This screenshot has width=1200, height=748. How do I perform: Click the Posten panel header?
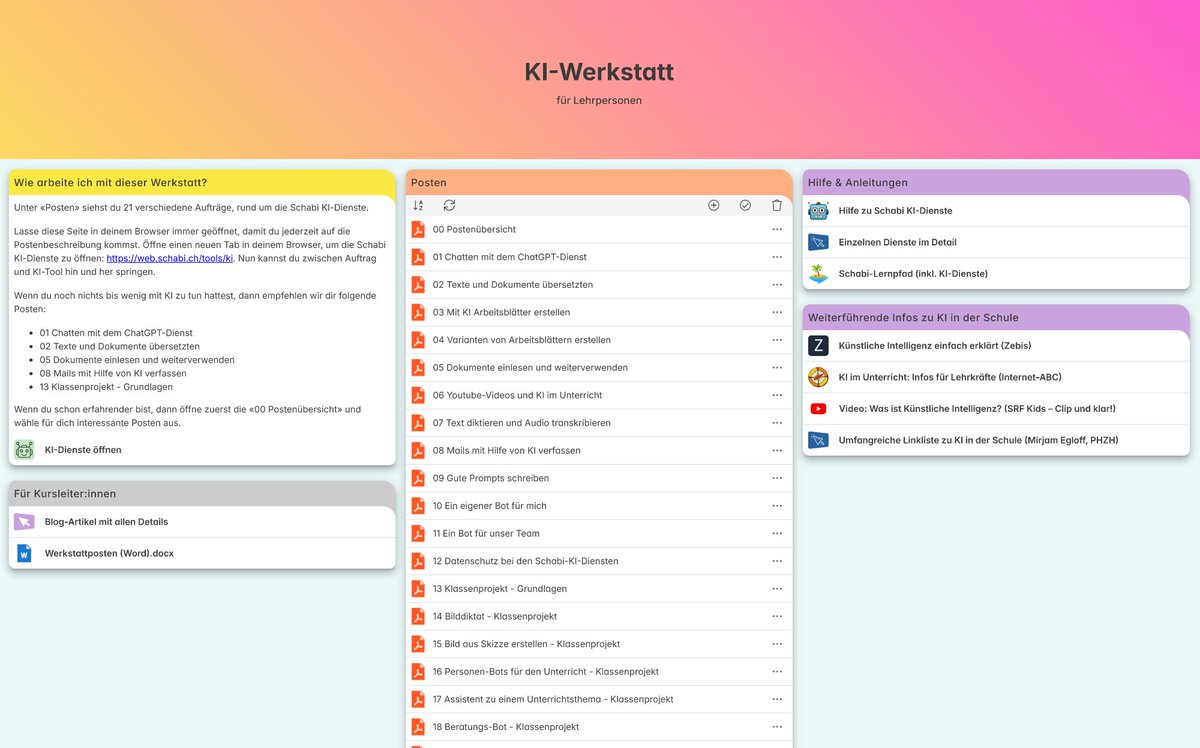click(599, 182)
